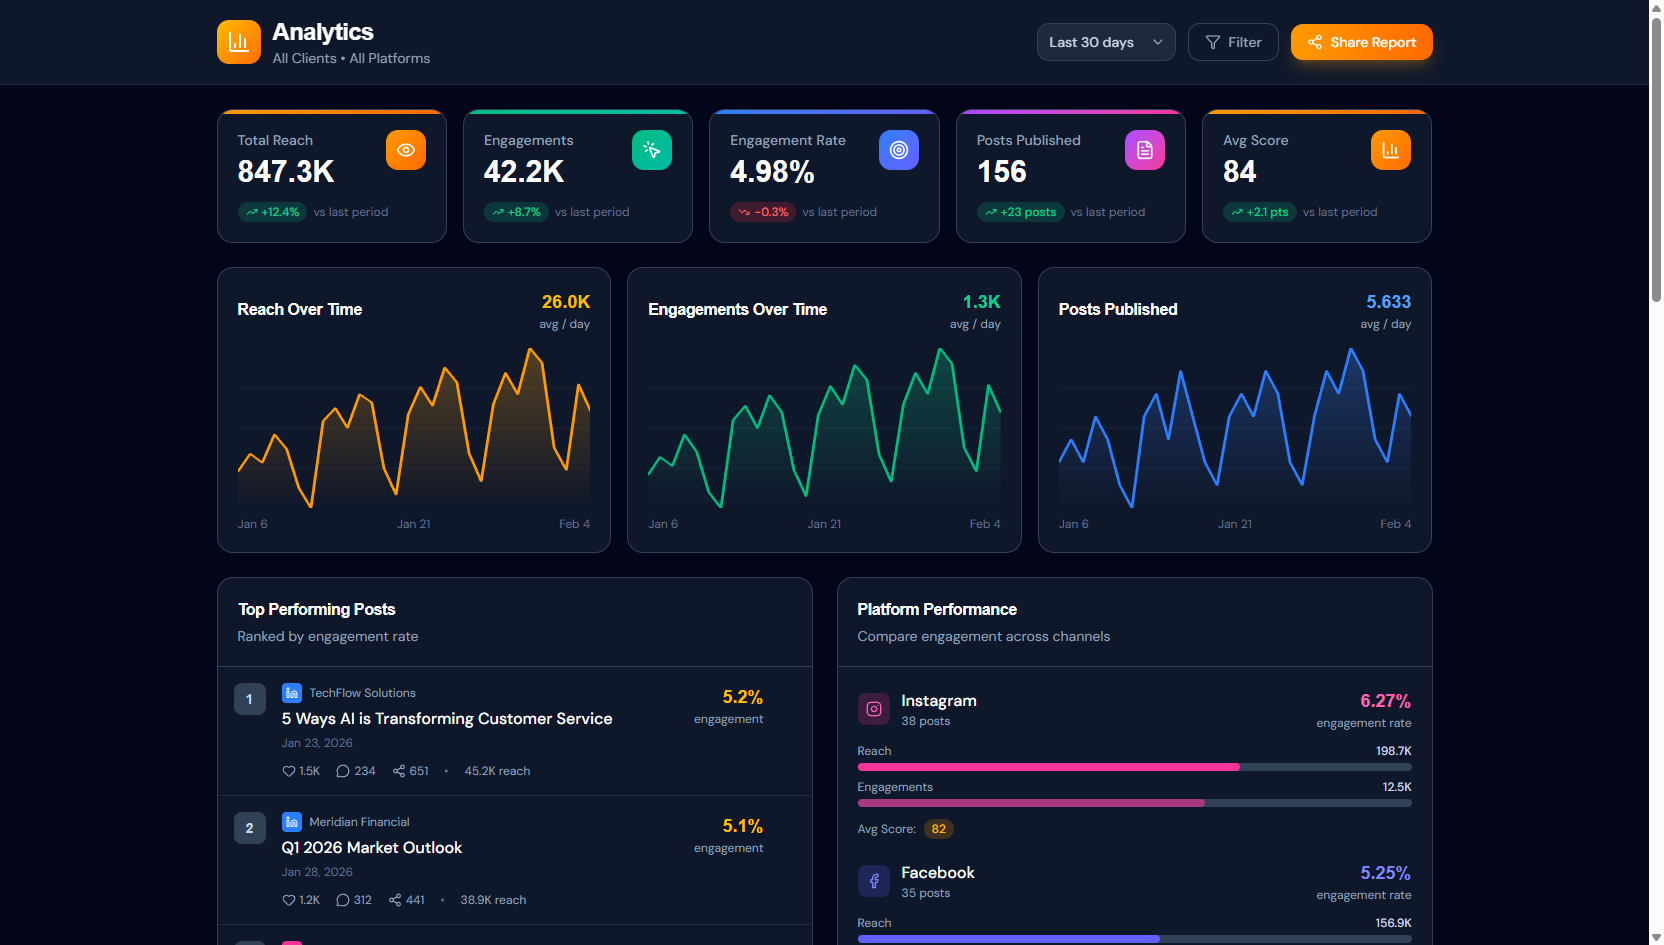Click the Engagement Rate target icon

tap(897, 150)
